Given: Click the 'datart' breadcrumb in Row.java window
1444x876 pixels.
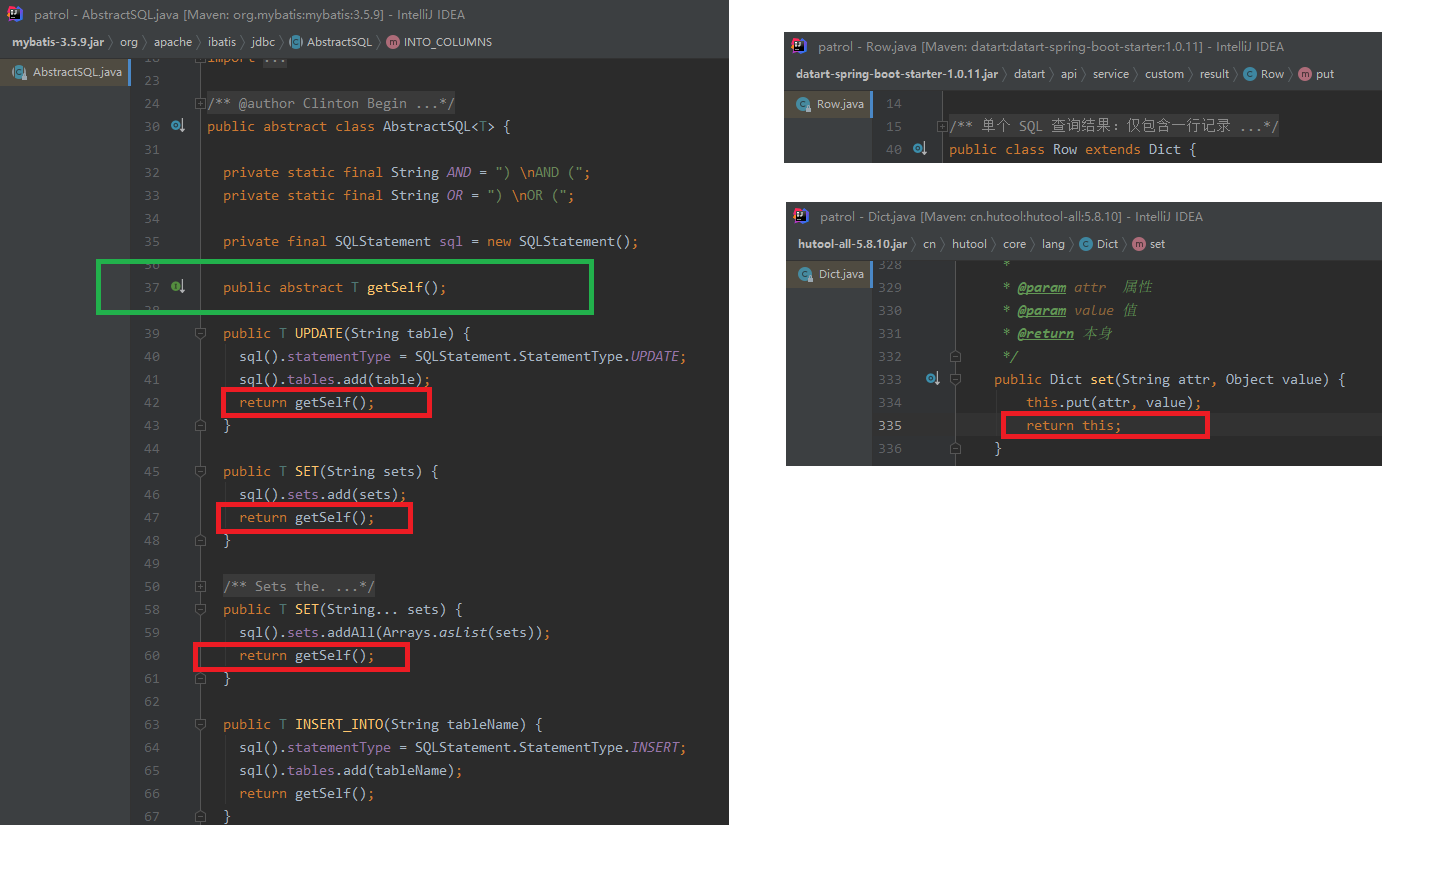Looking at the screenshot, I should pyautogui.click(x=1029, y=74).
